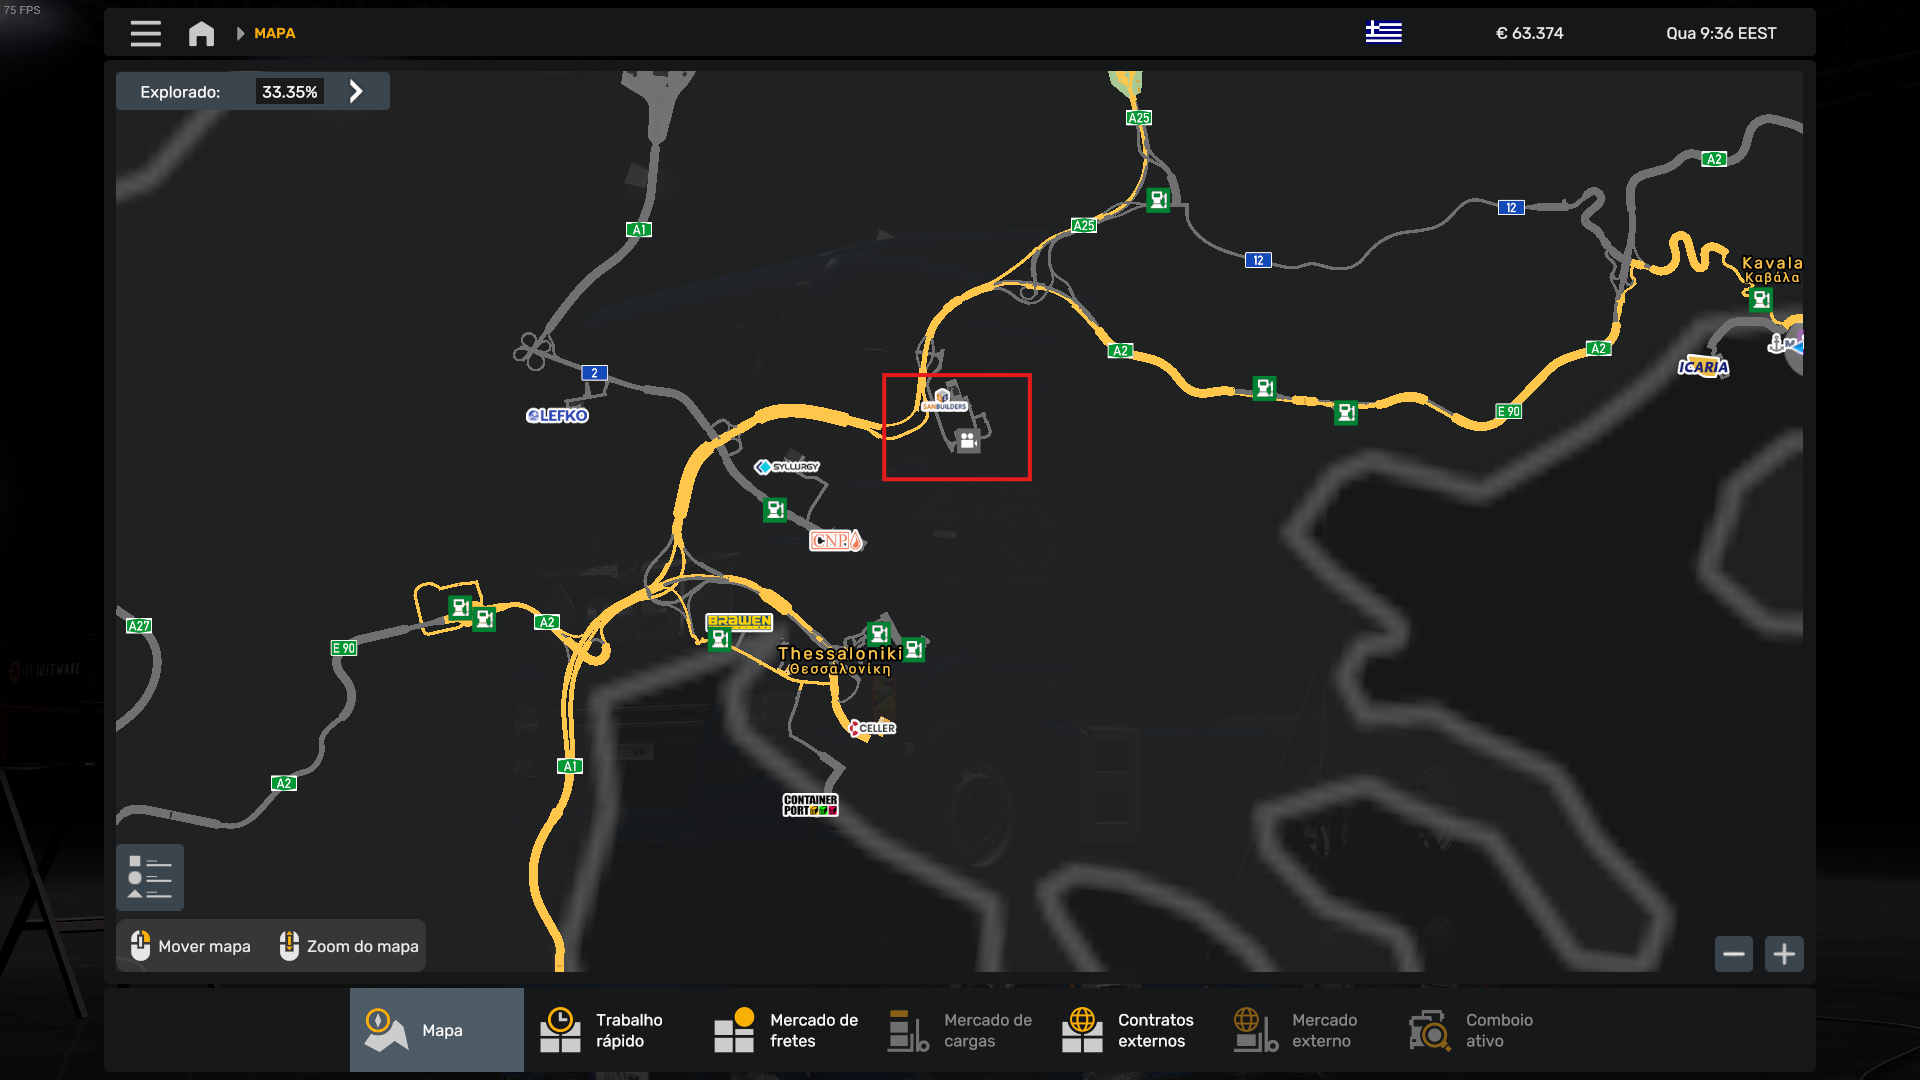Screen dimensions: 1920x1080
Task: Zoom out the map with minus button
Action: tap(1734, 954)
